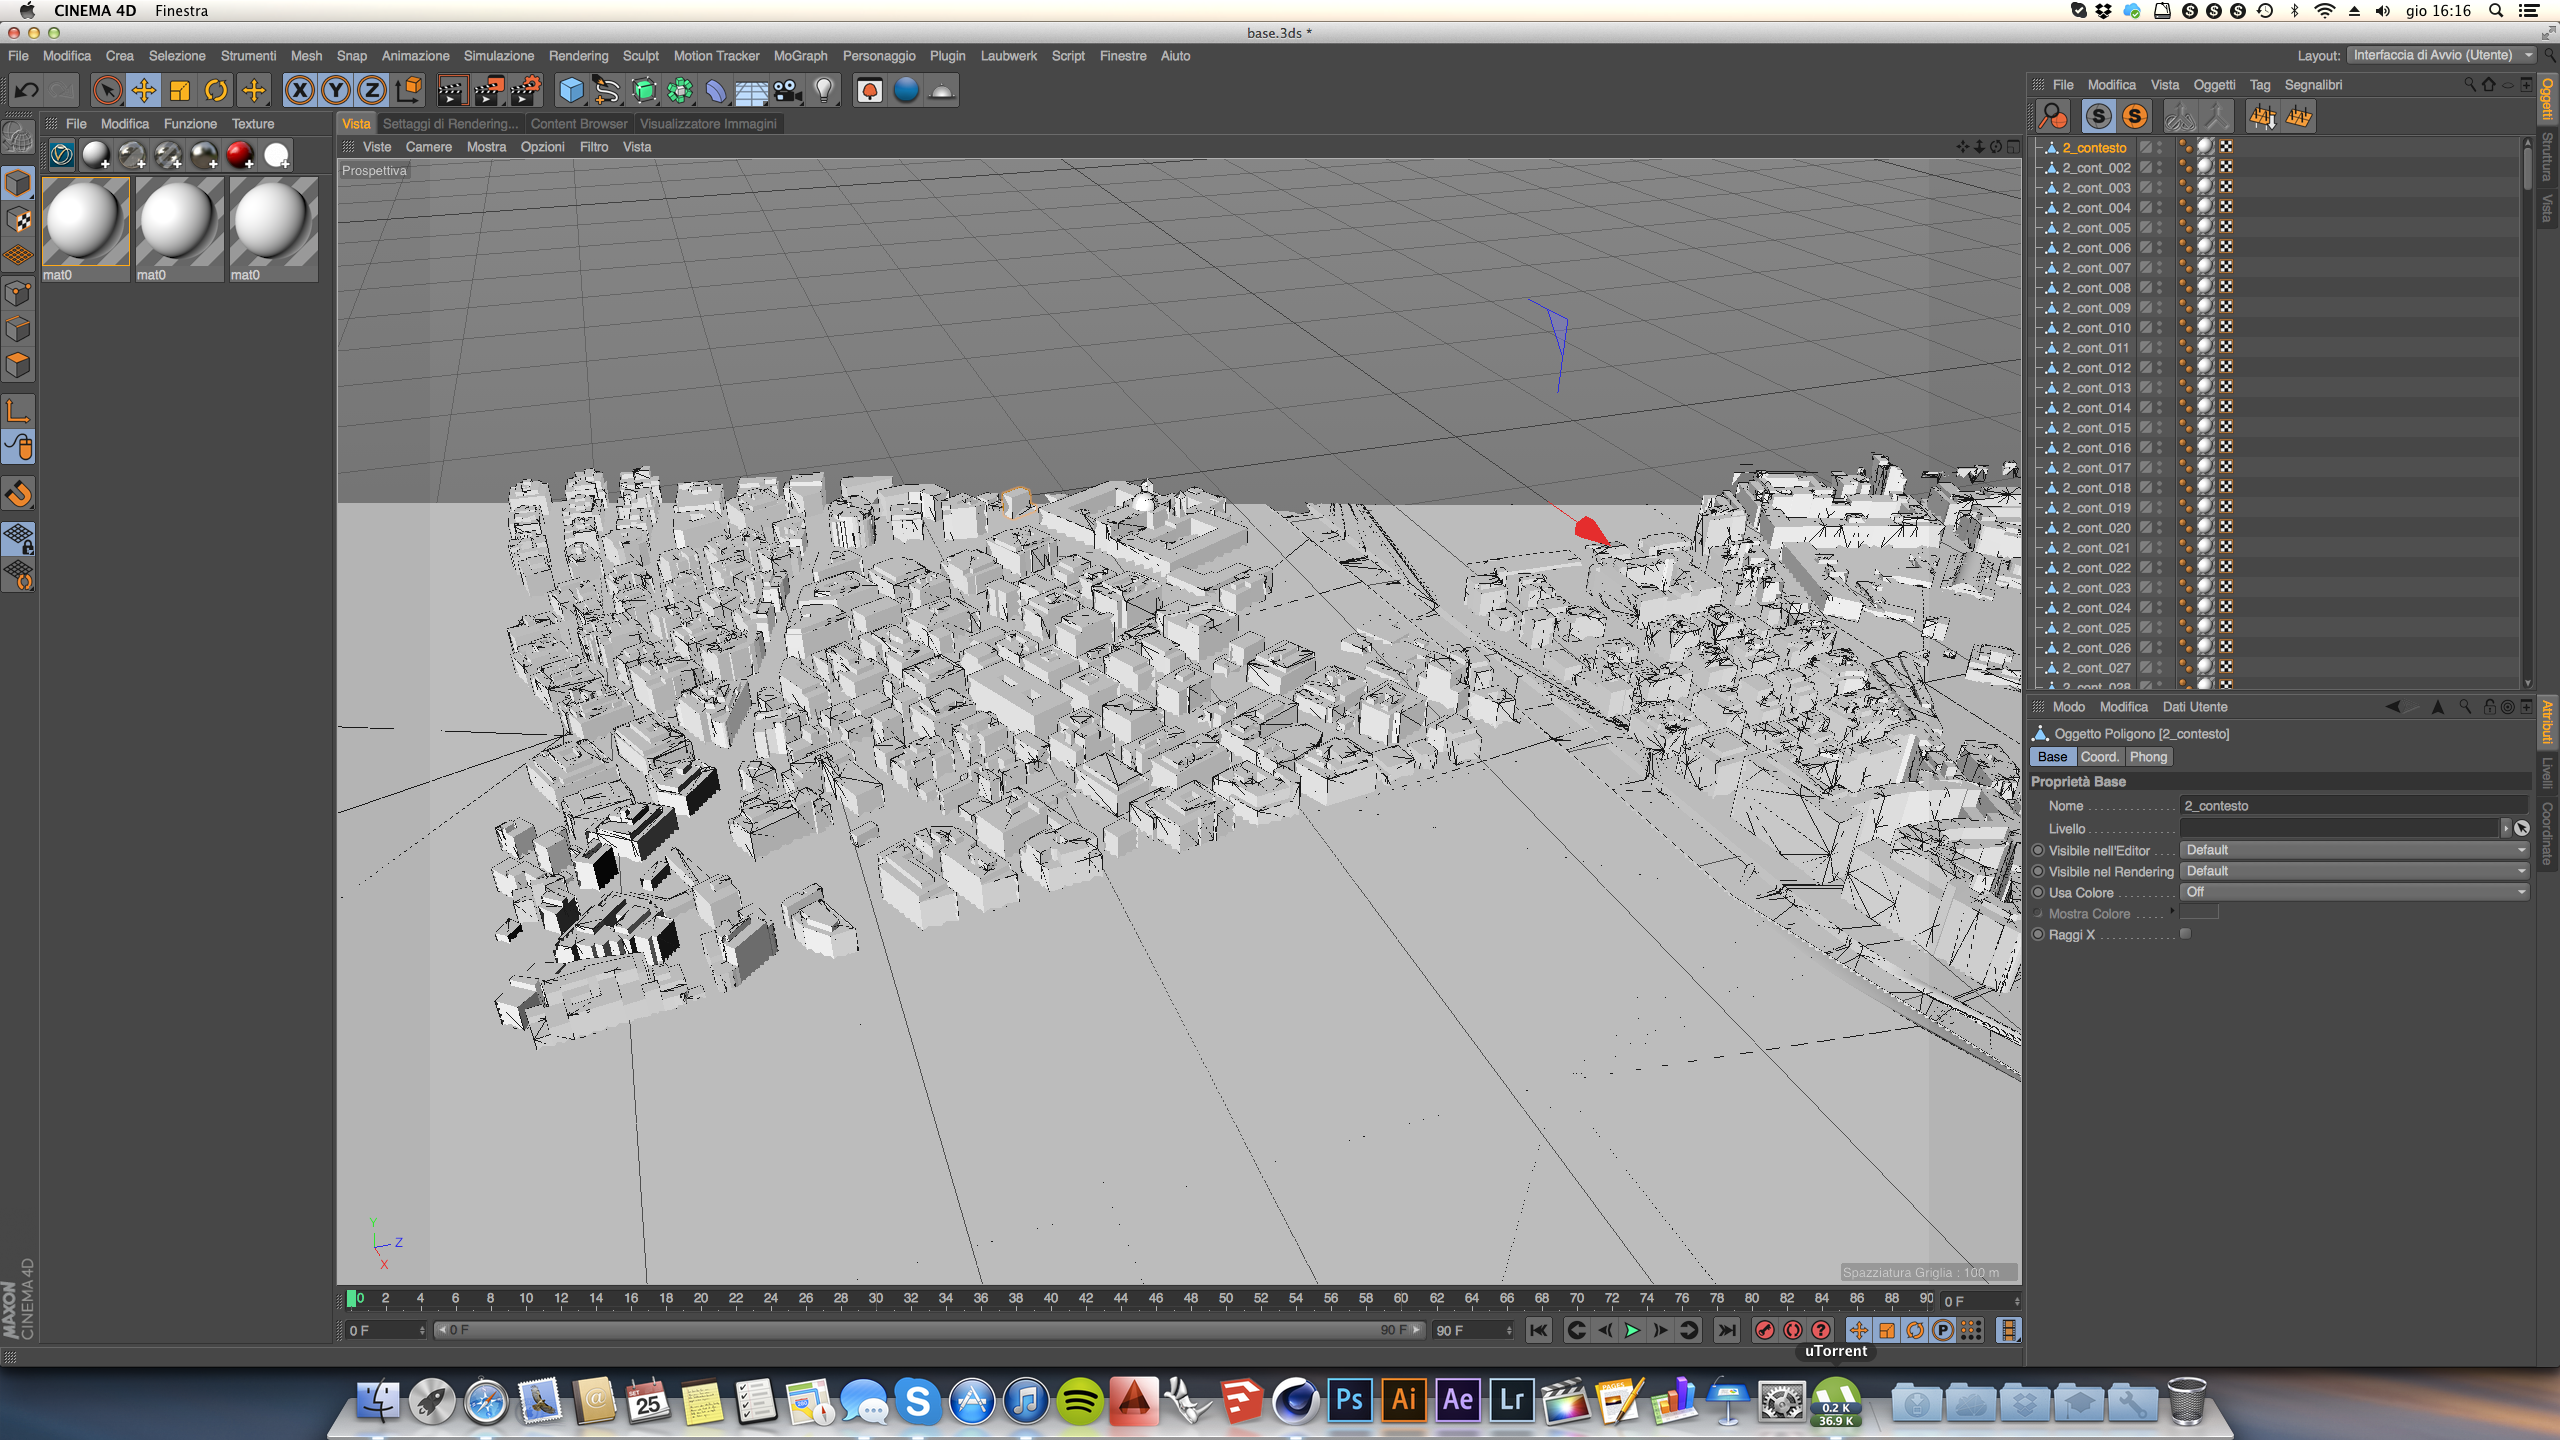
Task: Click the Undo arrow icon
Action: click(x=27, y=91)
